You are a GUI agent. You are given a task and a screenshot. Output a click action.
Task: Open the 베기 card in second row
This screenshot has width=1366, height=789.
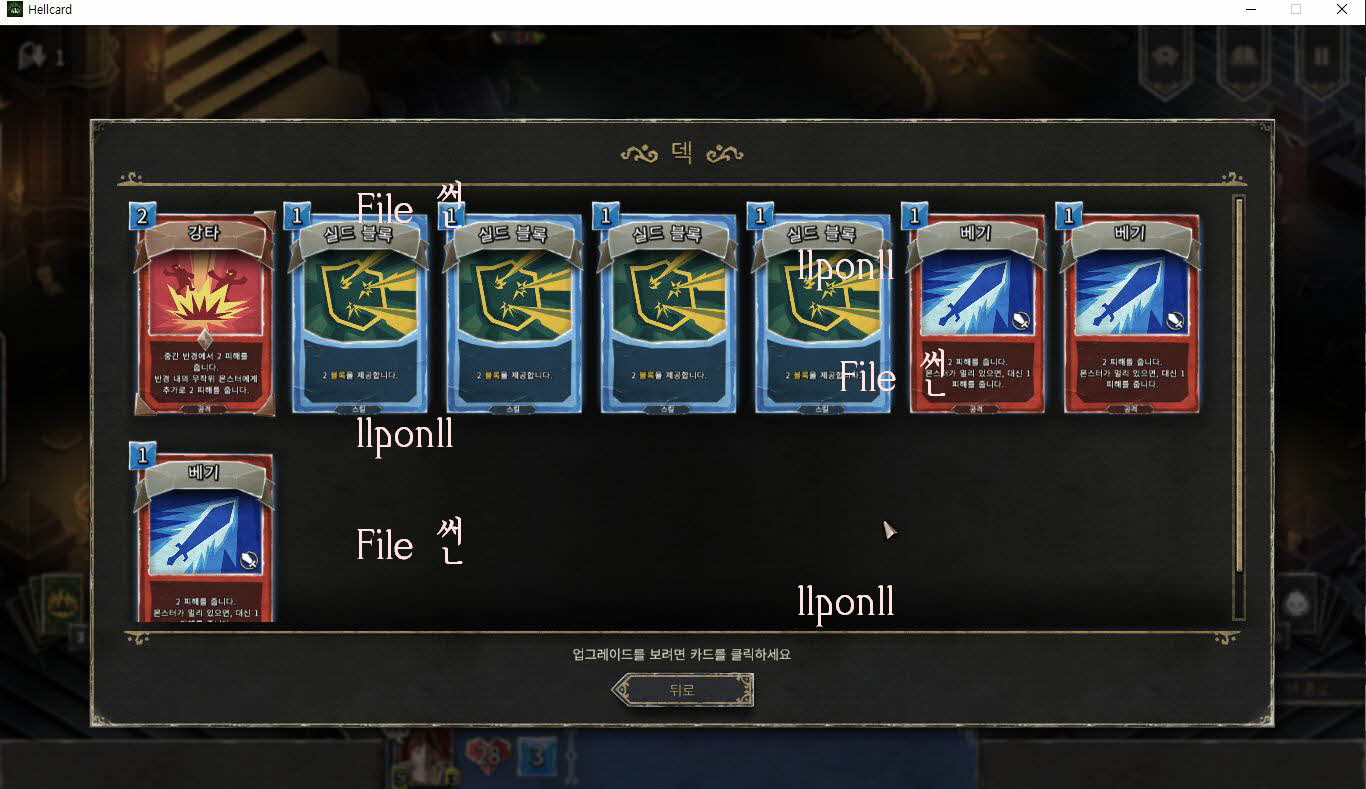coord(204,537)
